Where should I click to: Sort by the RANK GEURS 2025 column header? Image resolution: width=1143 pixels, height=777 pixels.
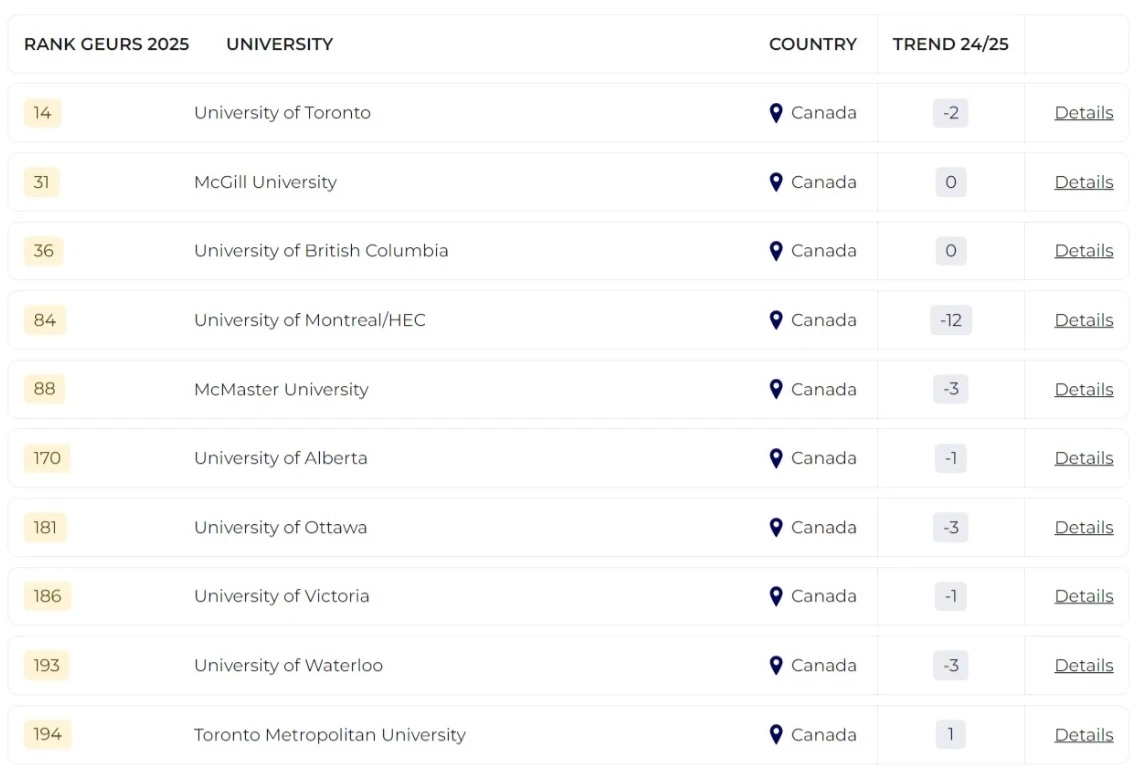pos(106,44)
